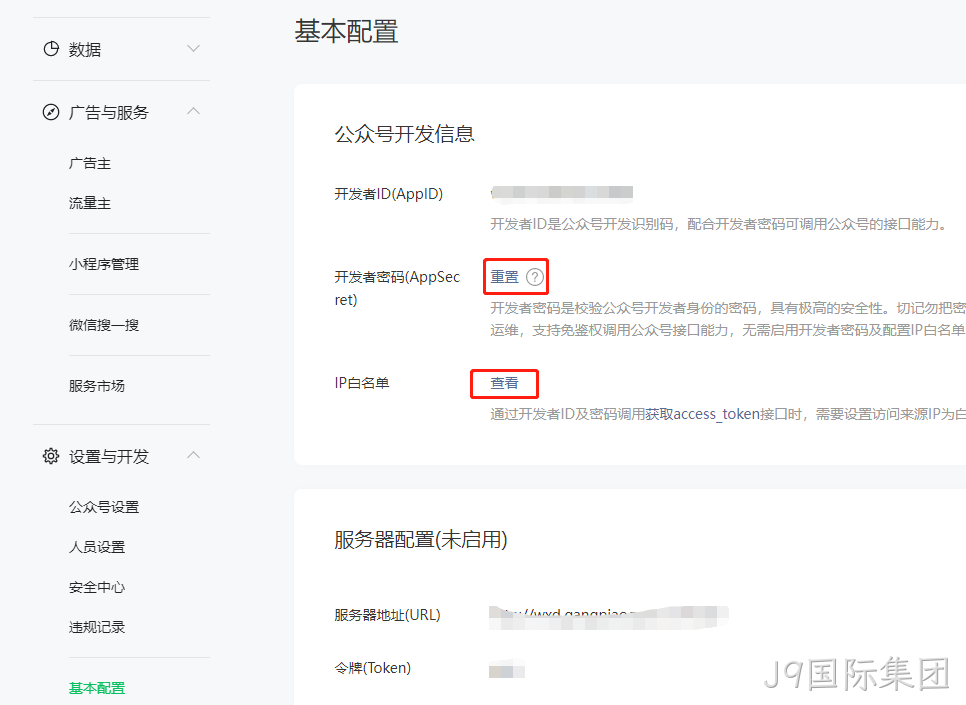Image resolution: width=966 pixels, height=705 pixels.
Task: Collapse the 广告与服务 section chevron
Action: coord(193,111)
